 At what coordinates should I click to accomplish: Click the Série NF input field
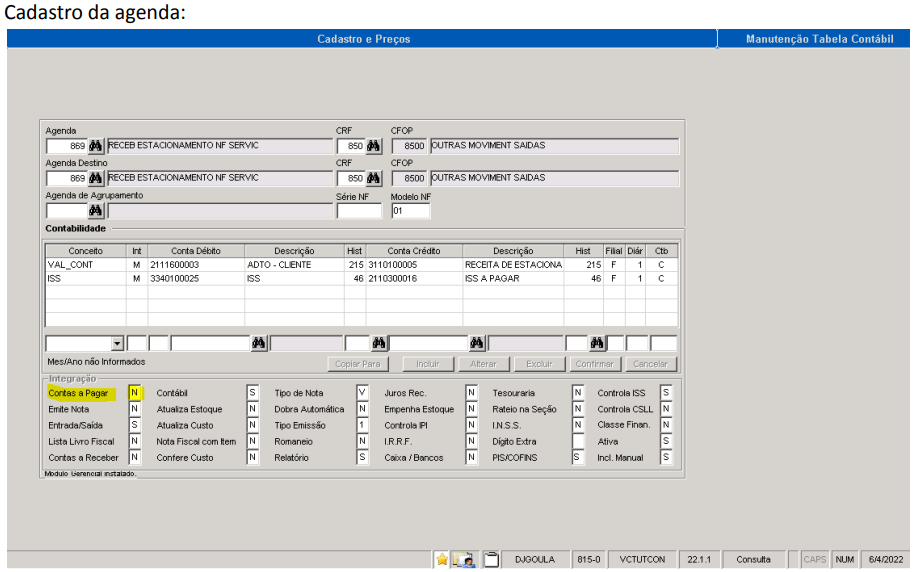[x=359, y=211]
